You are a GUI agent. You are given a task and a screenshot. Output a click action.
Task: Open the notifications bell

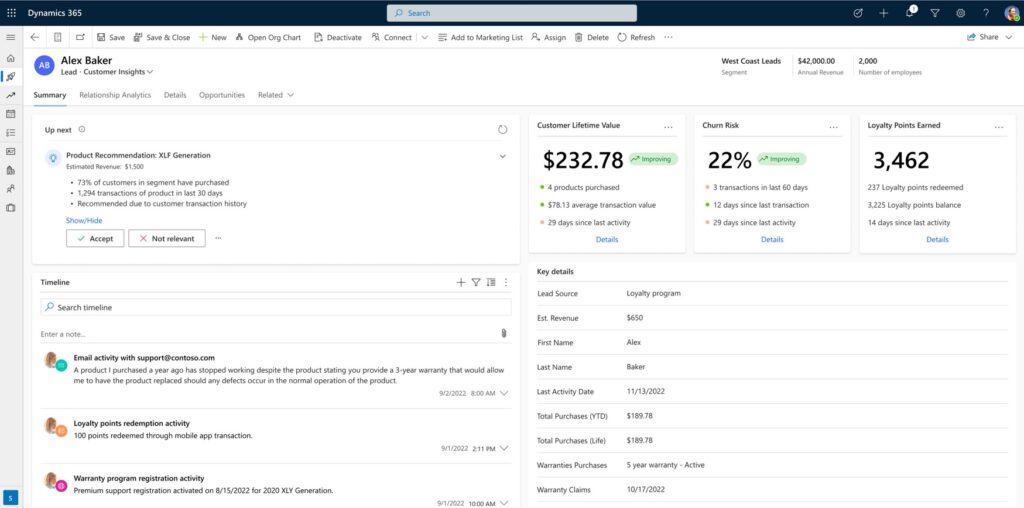(x=910, y=12)
